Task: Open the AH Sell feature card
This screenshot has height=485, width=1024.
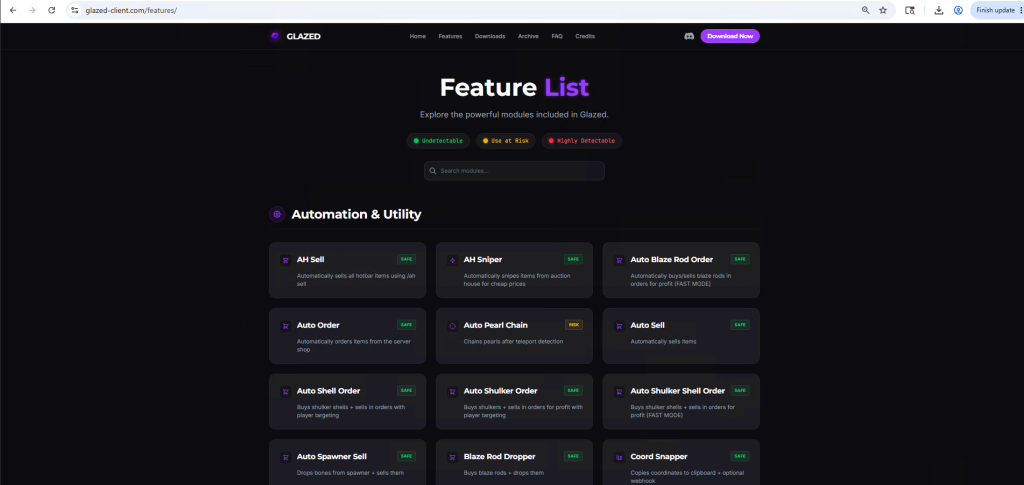Action: coord(347,270)
